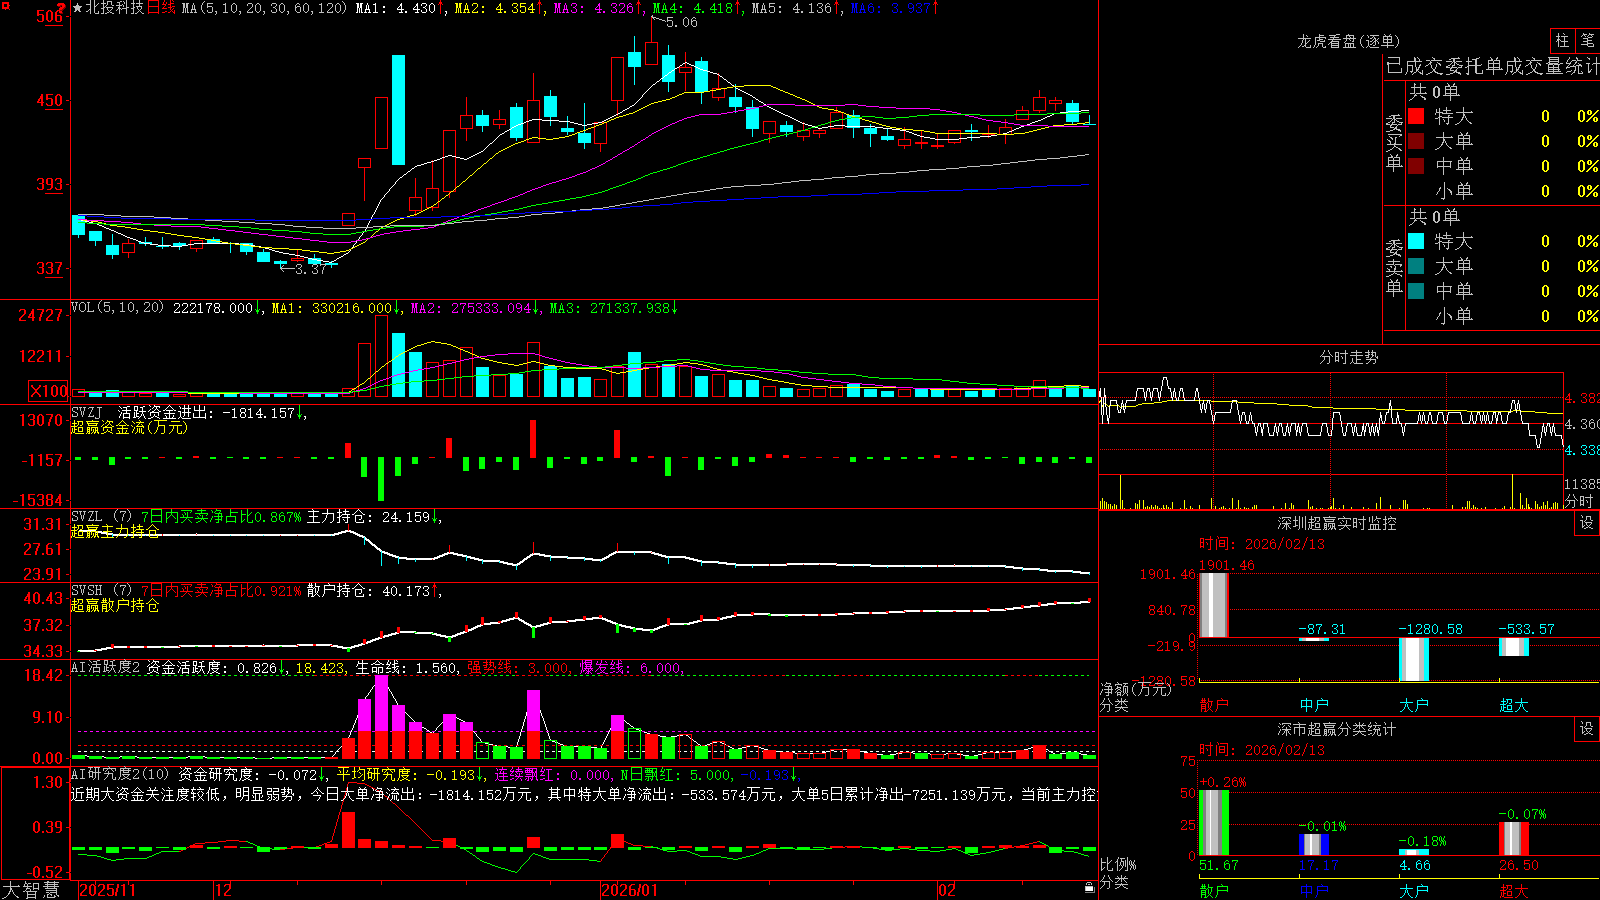
Task: Click the red question-mark help icon
Action: coord(62,8)
